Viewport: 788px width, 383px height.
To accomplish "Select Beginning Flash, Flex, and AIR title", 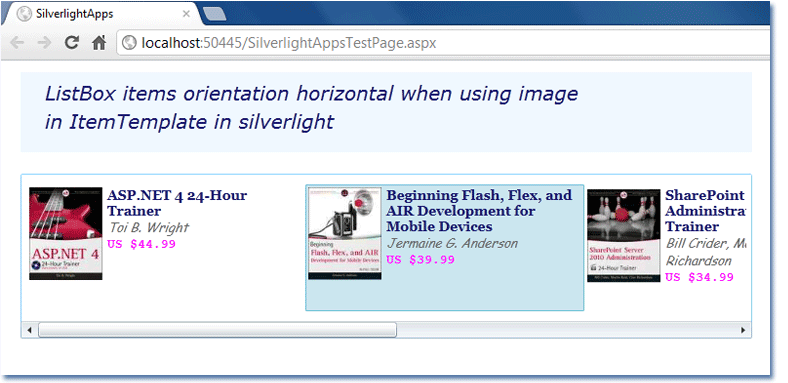I will (x=479, y=210).
